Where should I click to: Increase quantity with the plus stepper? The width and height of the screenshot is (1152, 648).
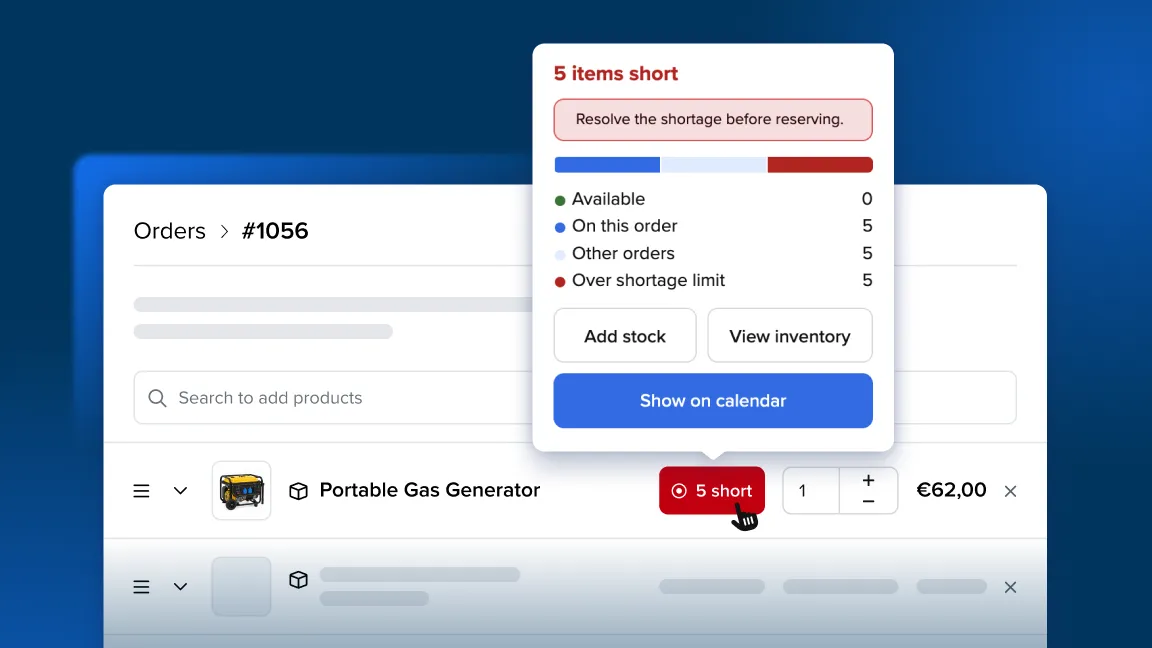click(868, 480)
